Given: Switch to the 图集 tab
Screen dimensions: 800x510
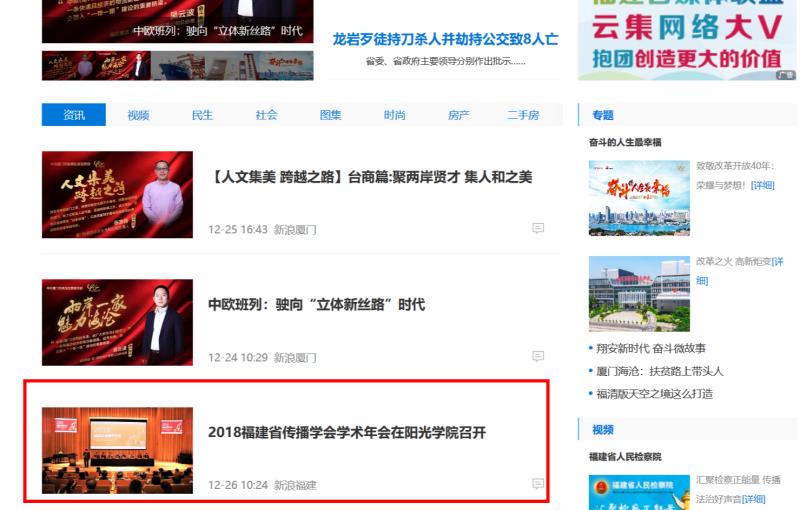Looking at the screenshot, I should [330, 115].
